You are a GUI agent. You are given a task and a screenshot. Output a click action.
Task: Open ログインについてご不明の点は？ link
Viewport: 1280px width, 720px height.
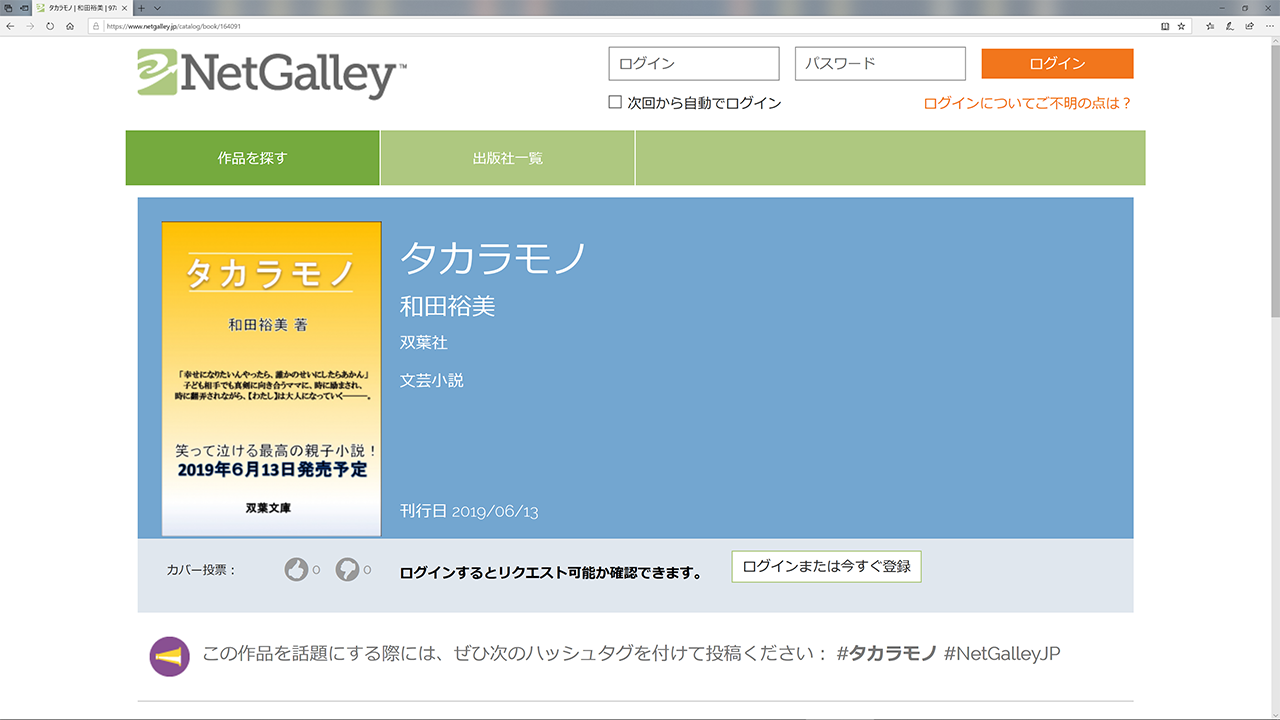point(1028,103)
